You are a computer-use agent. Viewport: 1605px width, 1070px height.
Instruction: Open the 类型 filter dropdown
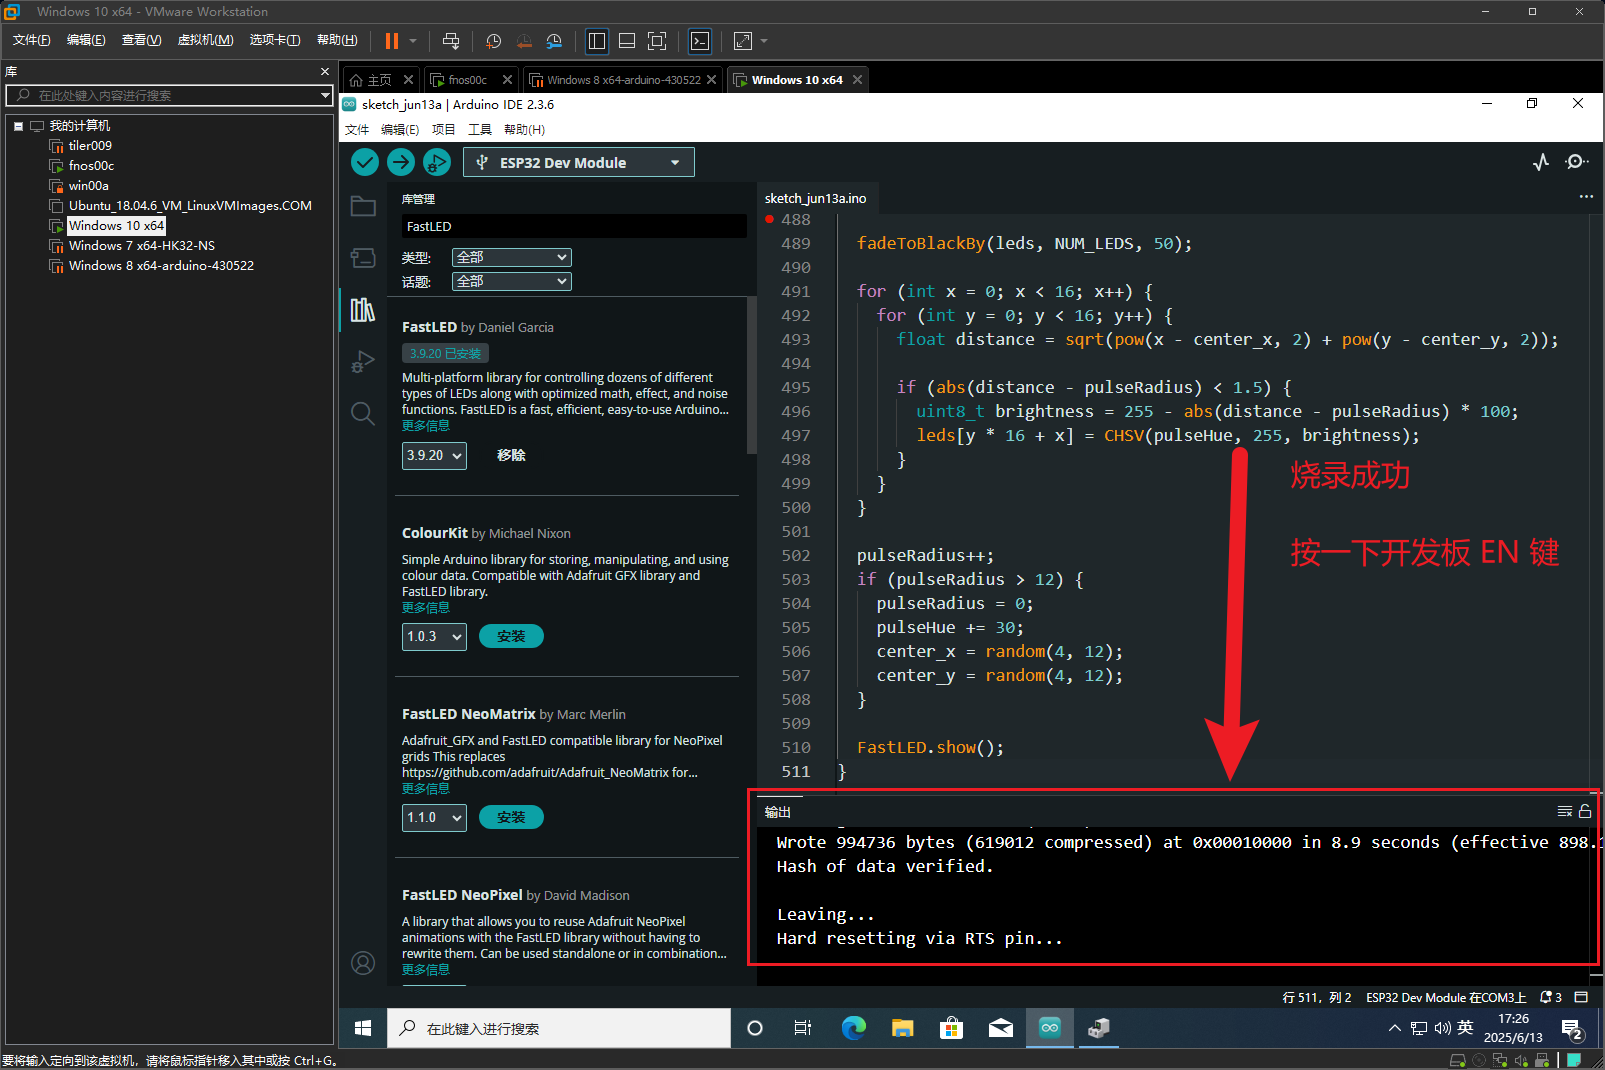[511, 257]
